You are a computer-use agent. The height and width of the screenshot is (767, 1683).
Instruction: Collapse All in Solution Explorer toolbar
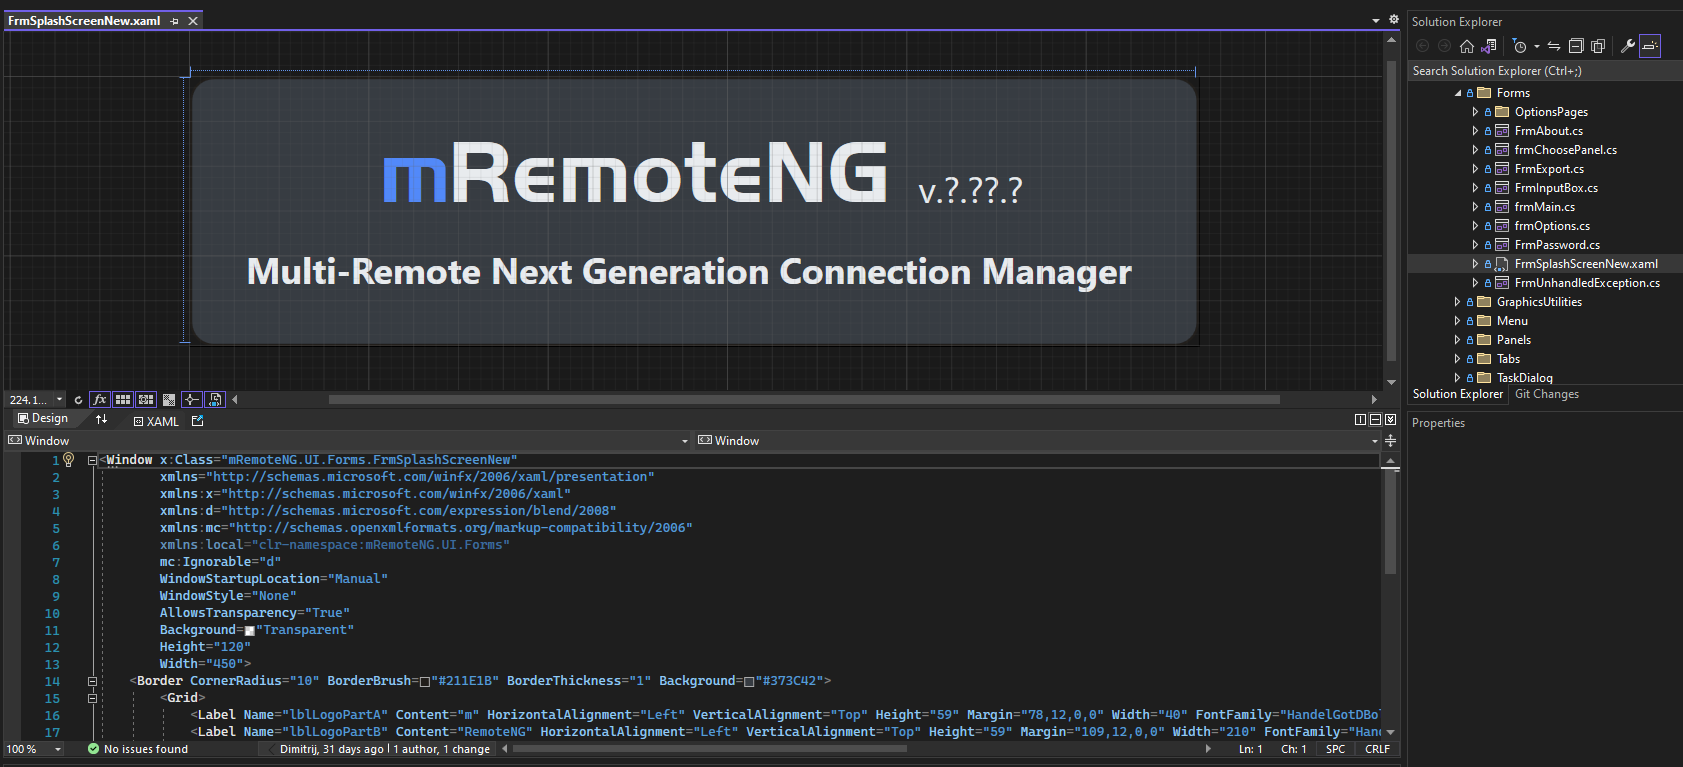(1576, 46)
